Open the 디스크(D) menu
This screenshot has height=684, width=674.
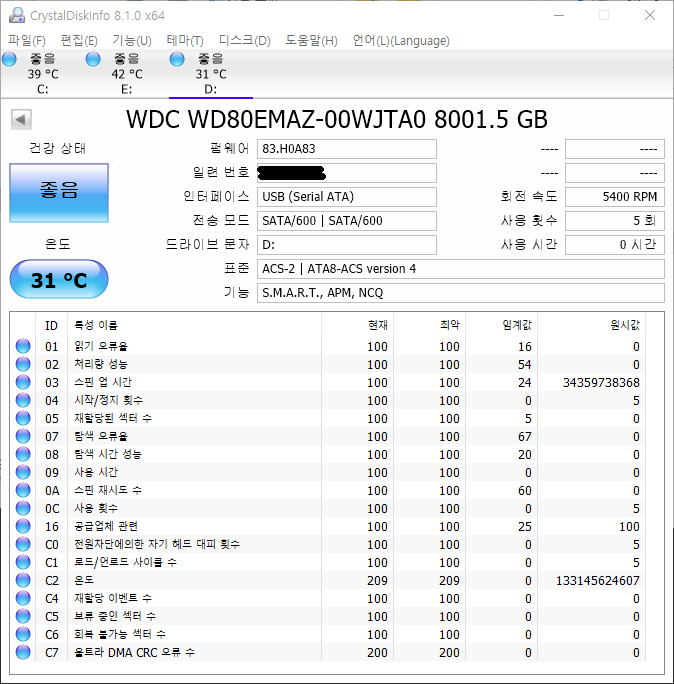click(x=244, y=40)
